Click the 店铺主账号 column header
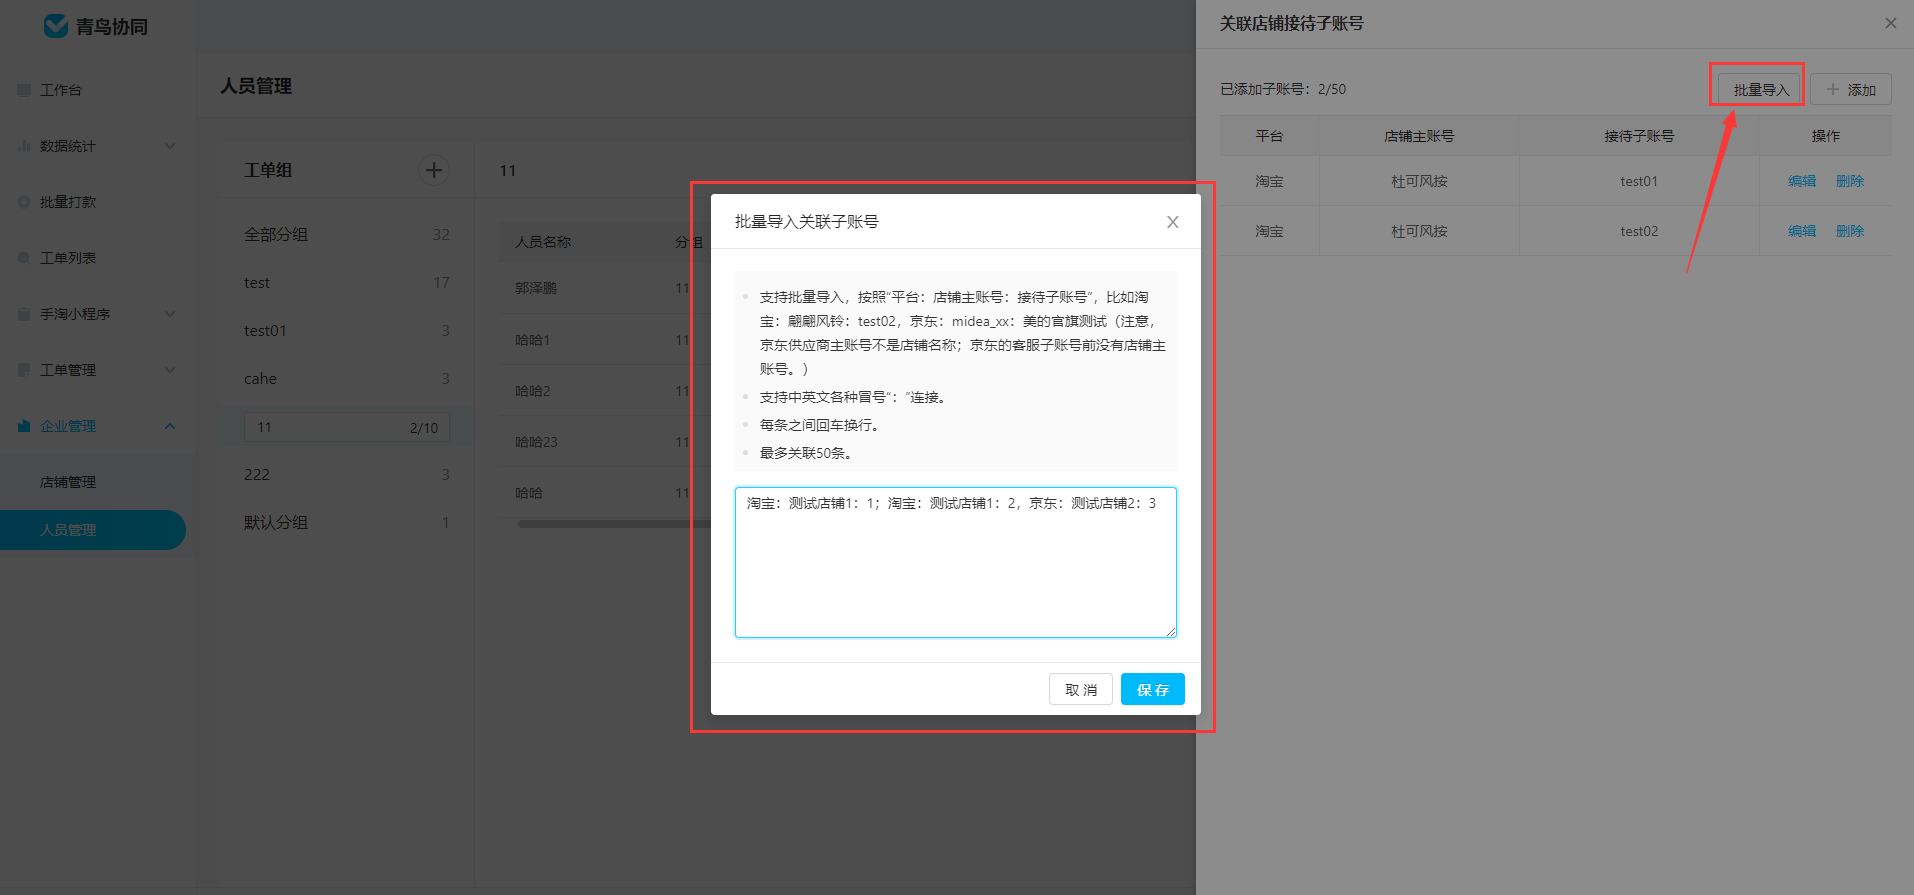This screenshot has height=895, width=1914. [1419, 136]
